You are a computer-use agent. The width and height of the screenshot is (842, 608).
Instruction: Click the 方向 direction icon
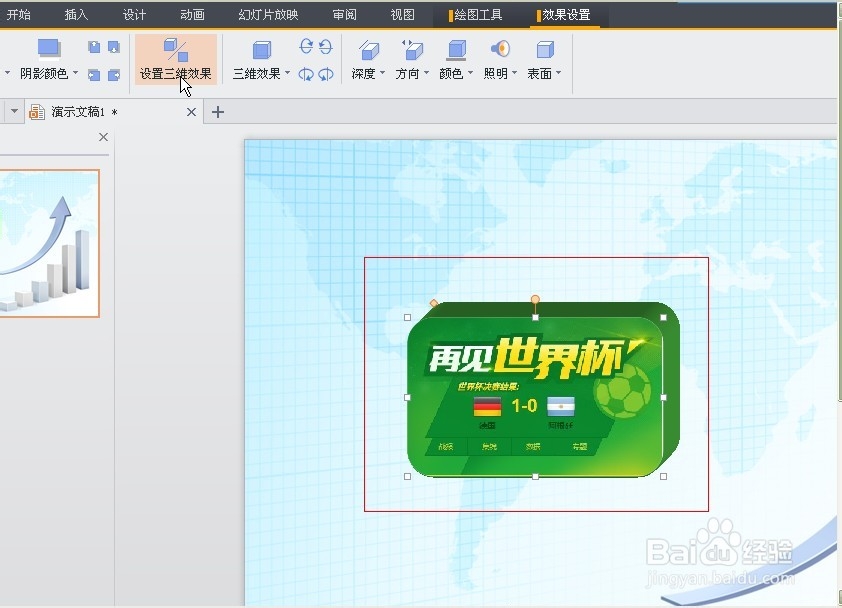click(x=412, y=49)
